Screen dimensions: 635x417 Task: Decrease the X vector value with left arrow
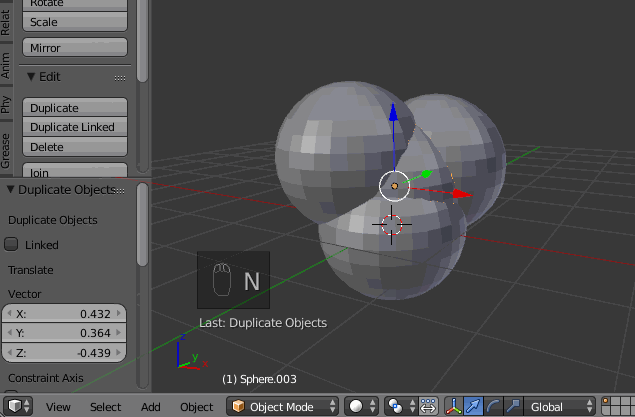(10, 313)
